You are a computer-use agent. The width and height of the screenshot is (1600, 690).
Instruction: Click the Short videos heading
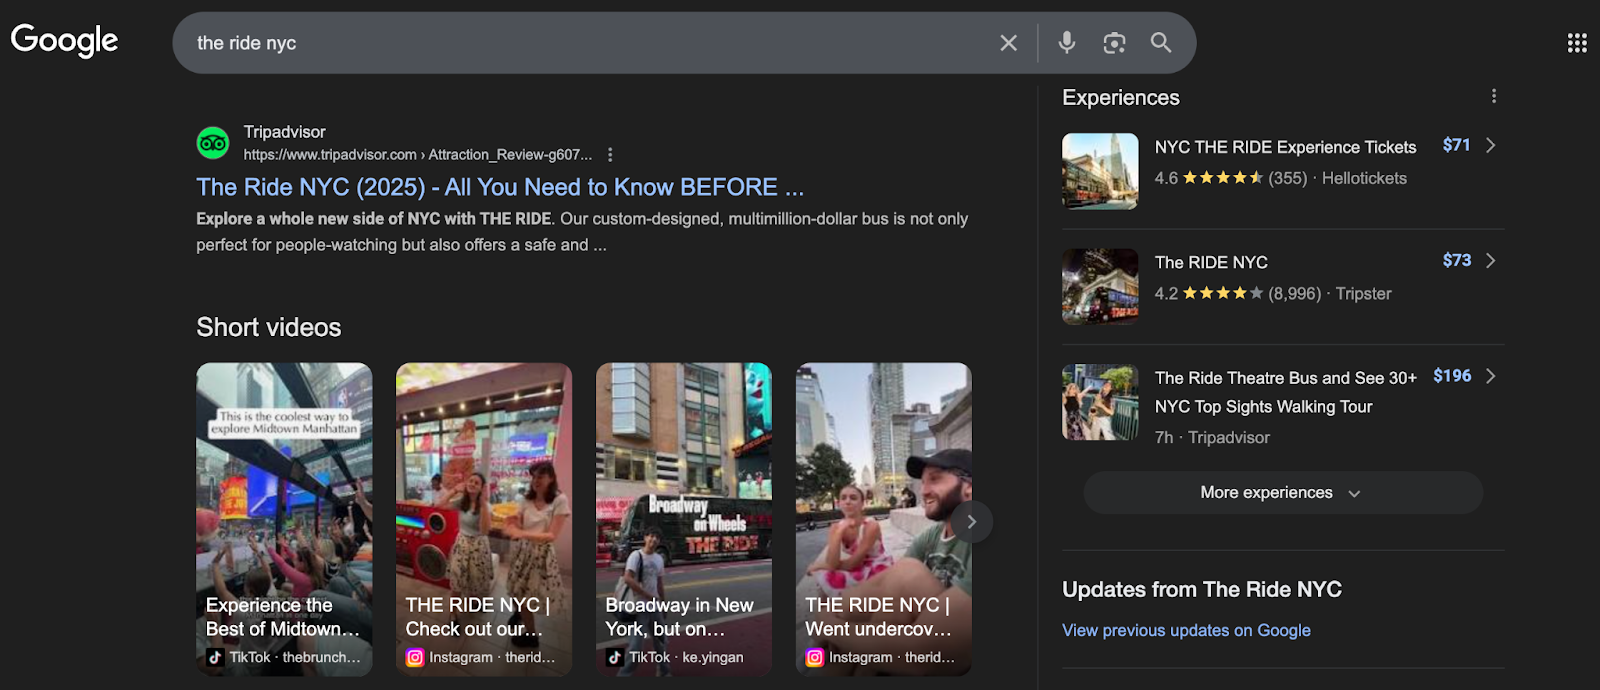point(269,327)
